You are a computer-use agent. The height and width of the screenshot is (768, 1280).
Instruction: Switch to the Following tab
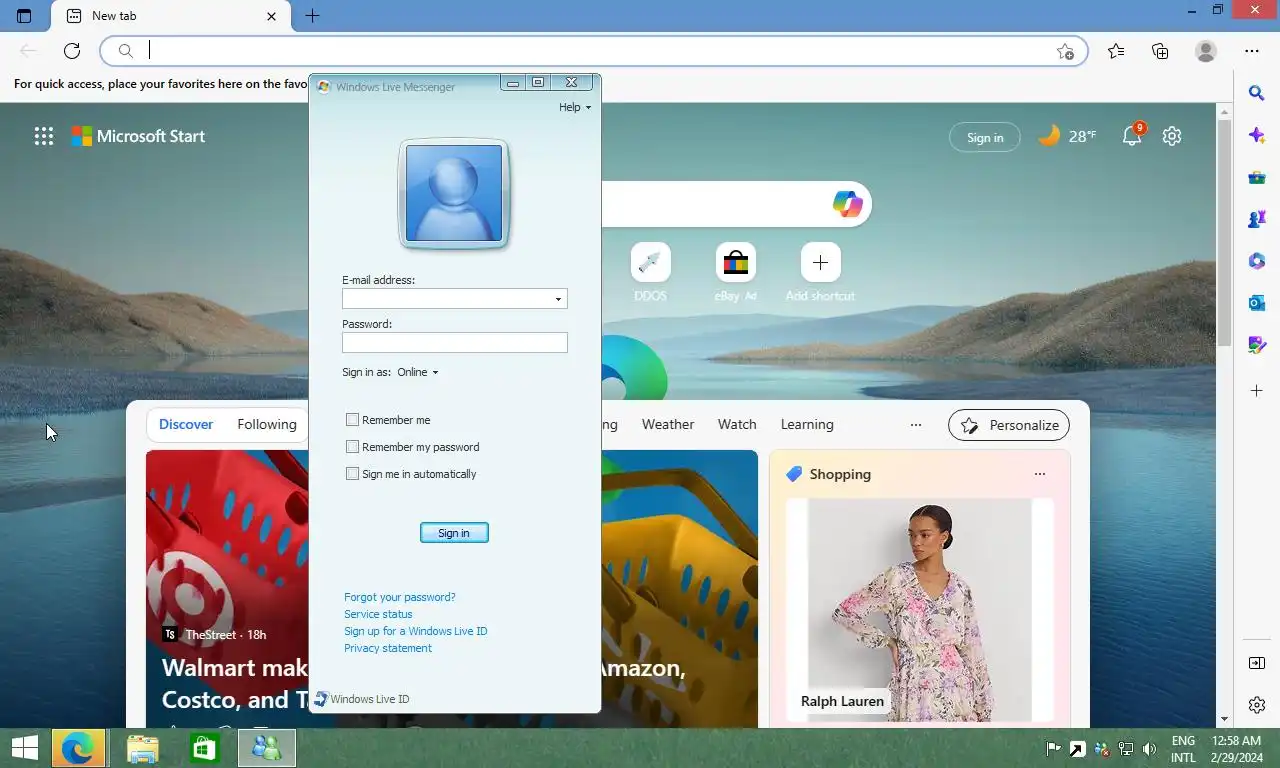coord(267,424)
